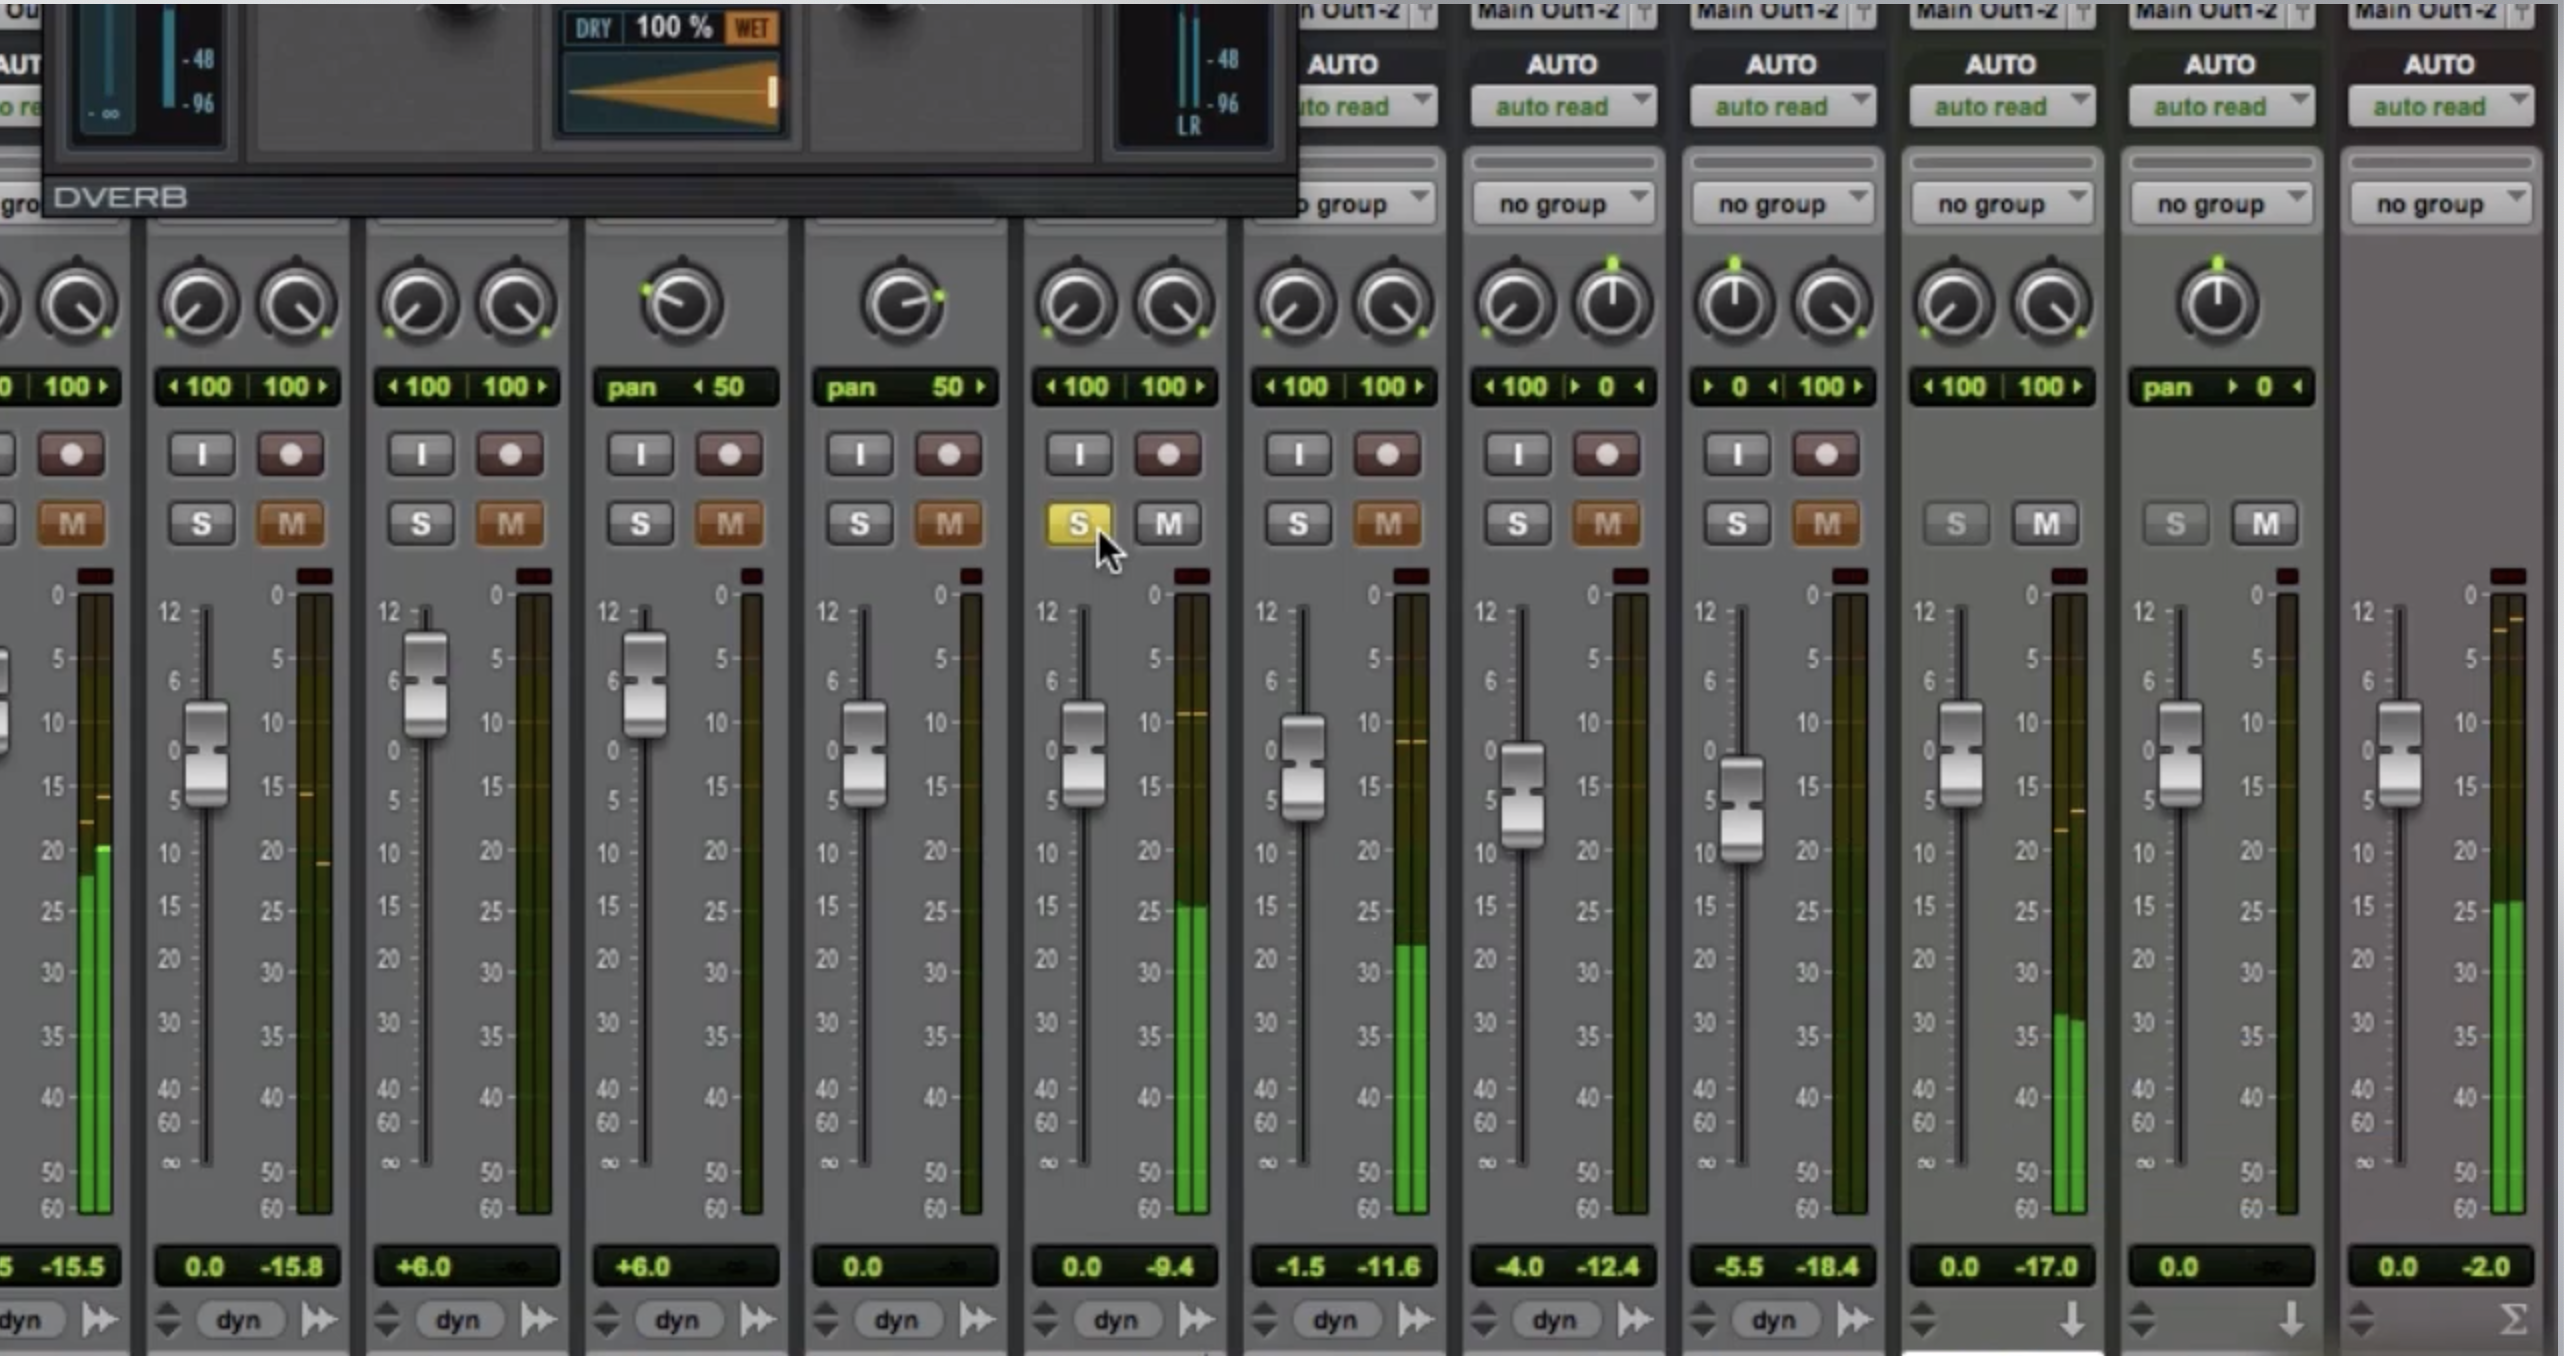Click the DVERB dry/wet mix slider handle
This screenshot has height=1356, width=2564.
tap(772, 93)
